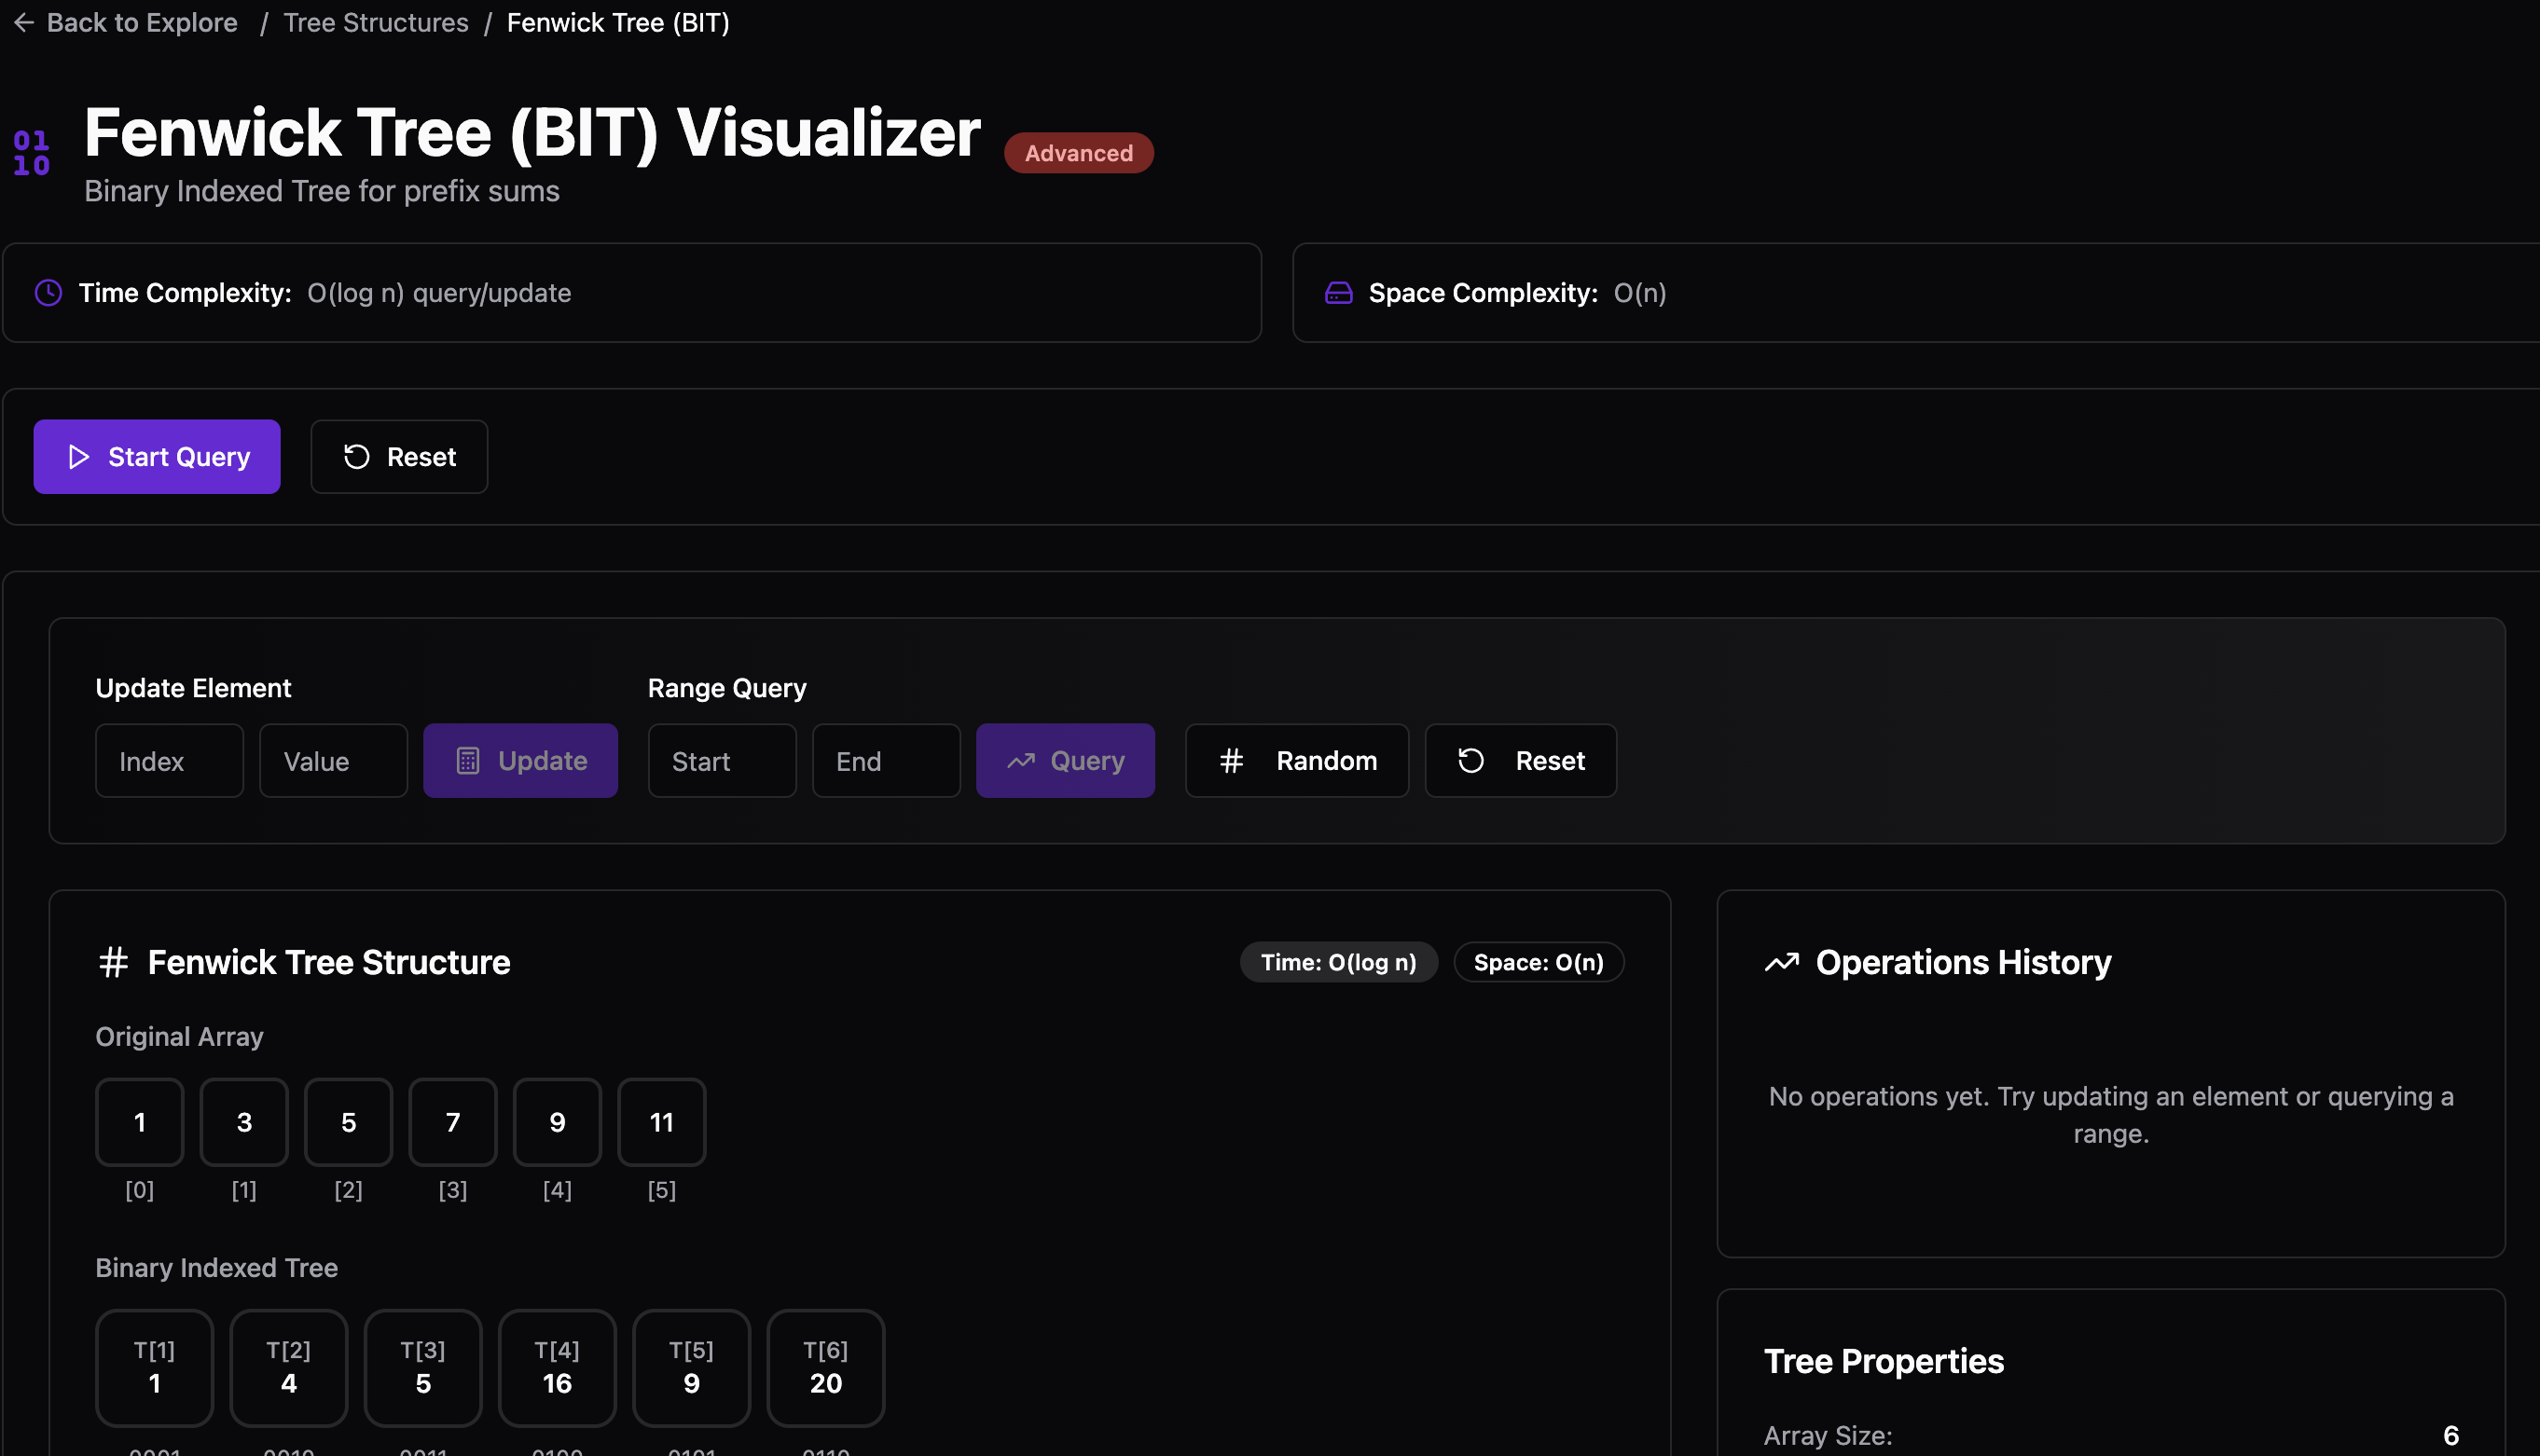
Task: Click the circular reset arrow icon near Start Query
Action: pyautogui.click(x=355, y=457)
